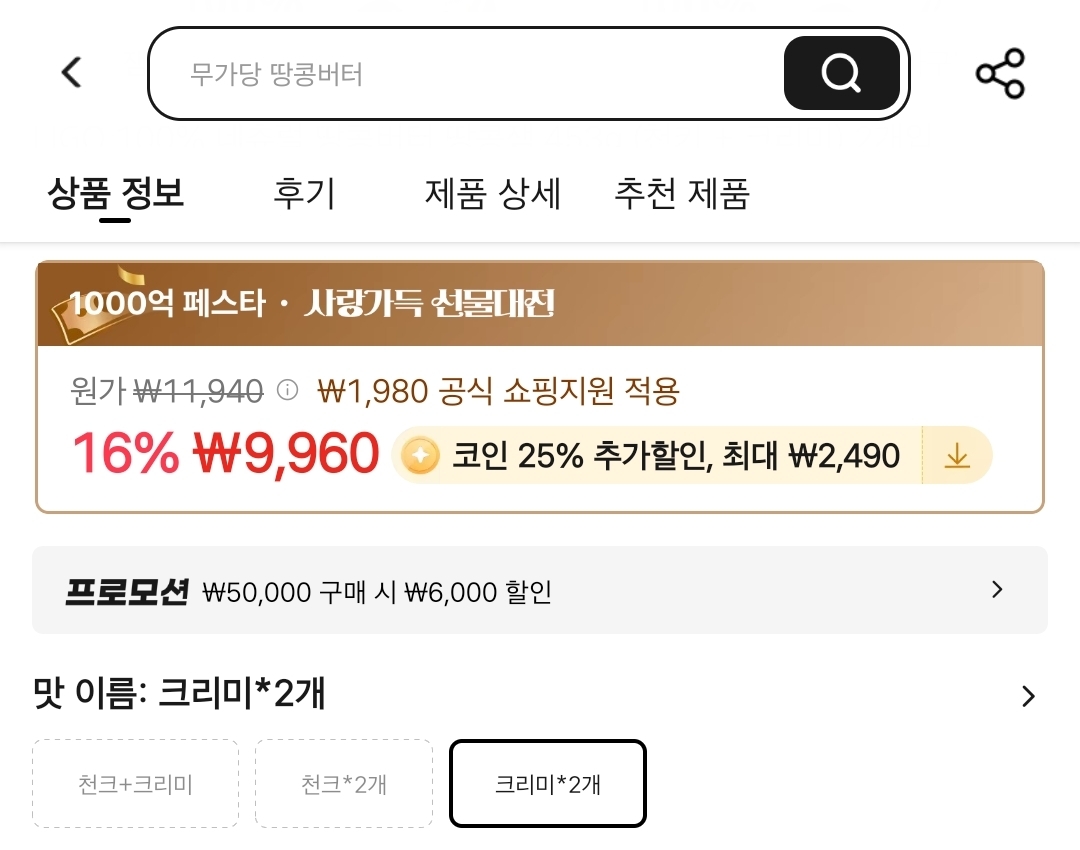This screenshot has height=850, width=1080.
Task: Choose the 천크*2개 flavor option
Action: point(343,784)
